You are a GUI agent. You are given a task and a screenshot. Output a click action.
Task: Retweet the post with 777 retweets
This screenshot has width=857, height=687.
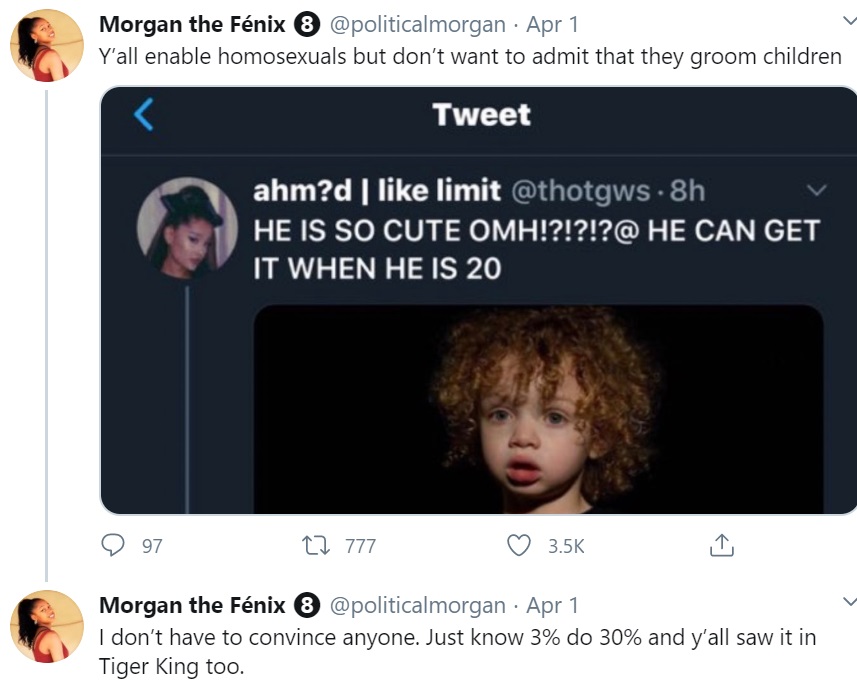click(315, 545)
